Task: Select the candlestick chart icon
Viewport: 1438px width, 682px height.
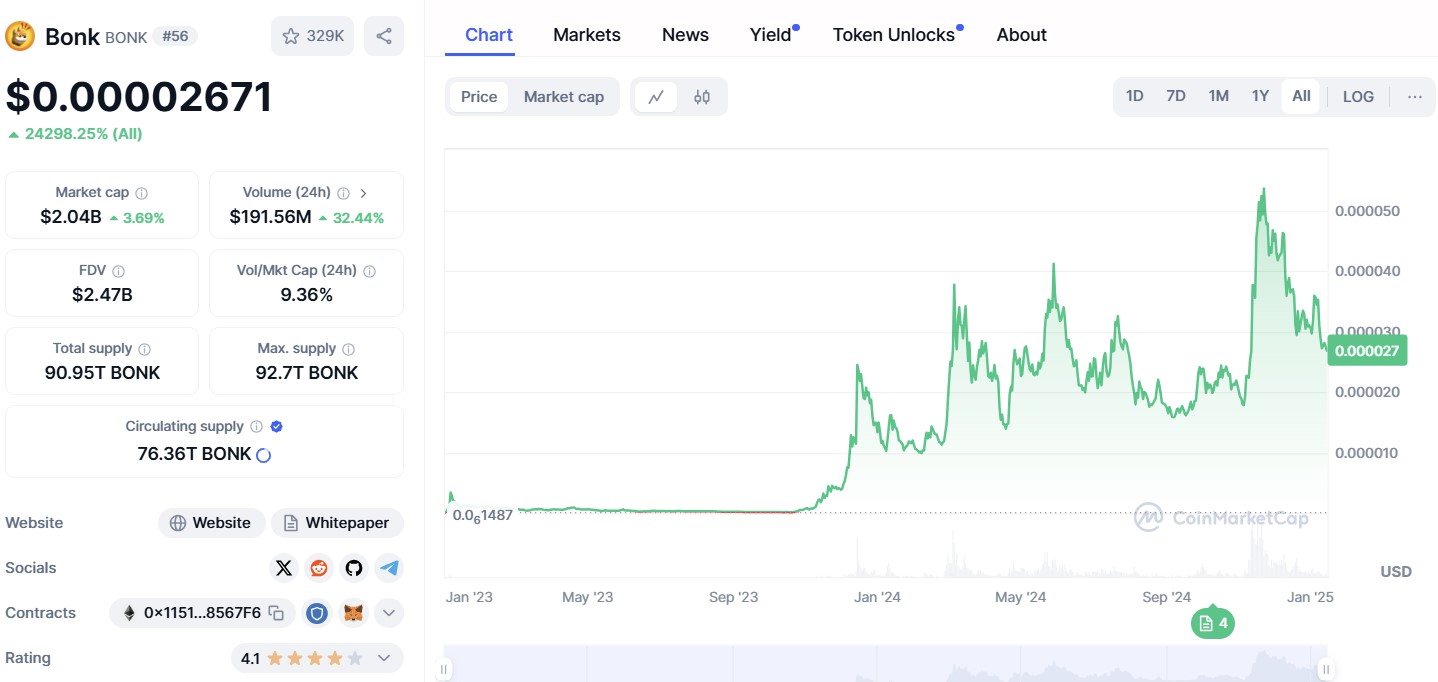Action: pyautogui.click(x=701, y=96)
